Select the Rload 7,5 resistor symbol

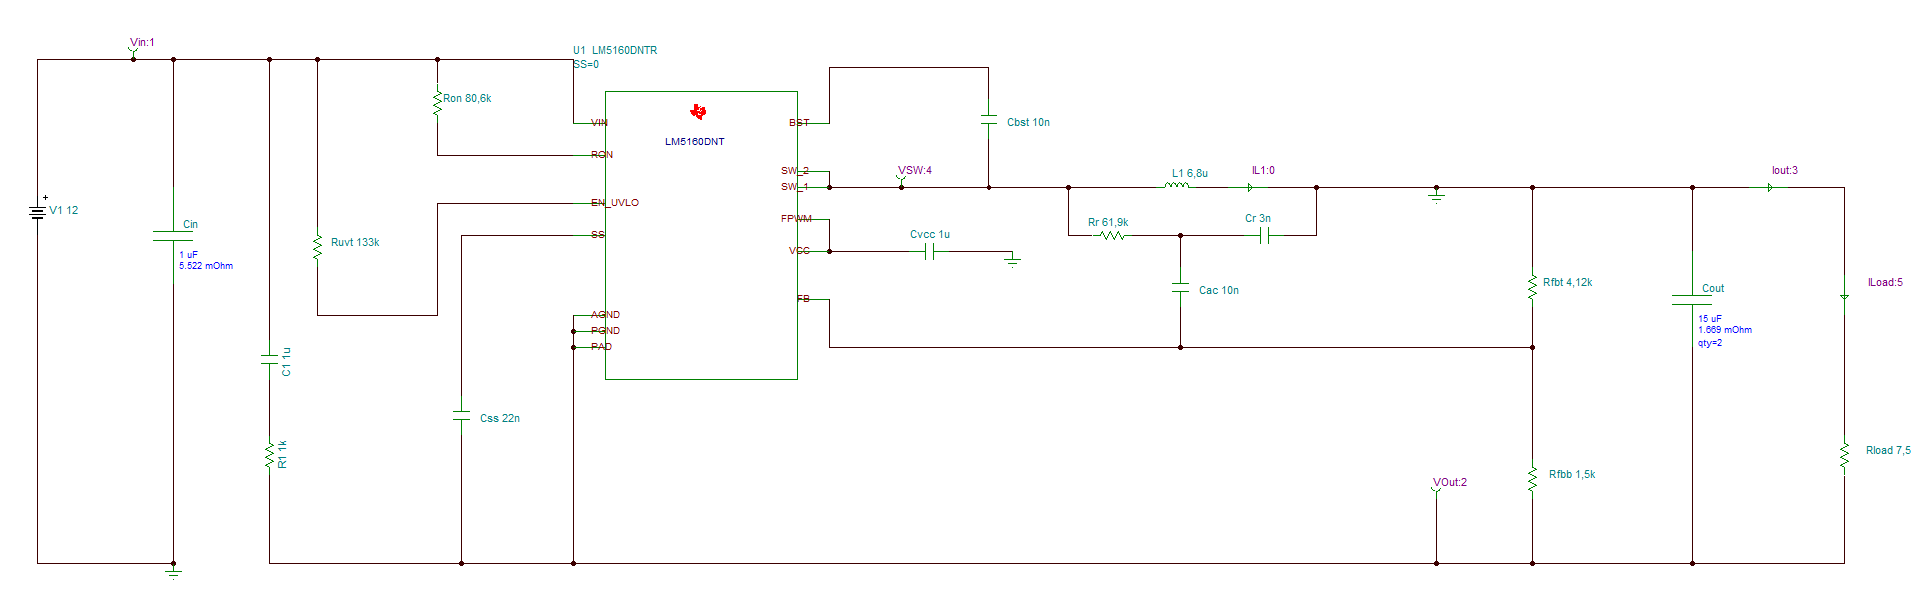(1844, 456)
